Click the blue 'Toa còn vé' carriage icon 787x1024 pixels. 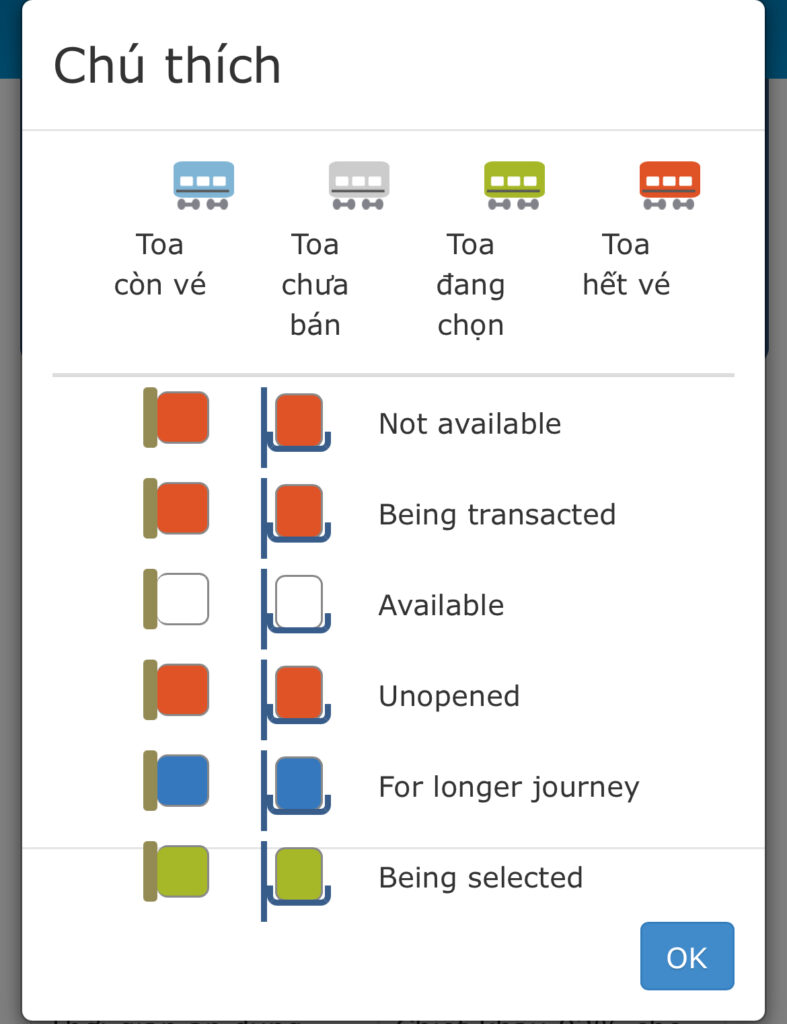204,185
